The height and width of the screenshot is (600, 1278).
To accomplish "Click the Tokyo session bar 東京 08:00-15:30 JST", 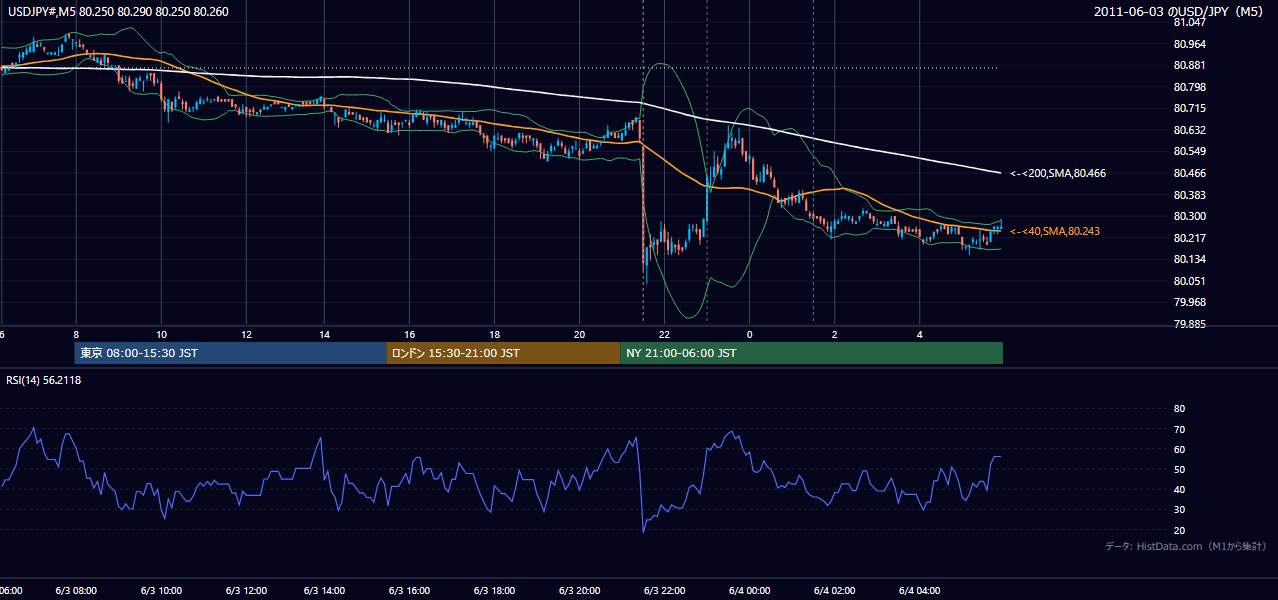I will pyautogui.click(x=230, y=353).
